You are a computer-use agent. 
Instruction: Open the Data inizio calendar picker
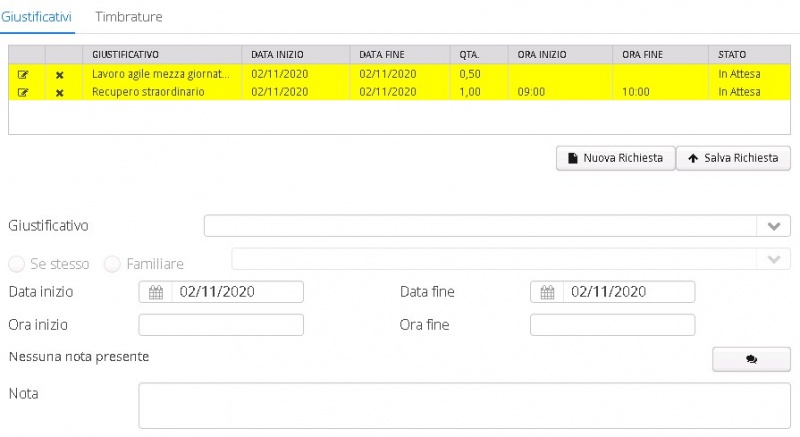point(155,292)
